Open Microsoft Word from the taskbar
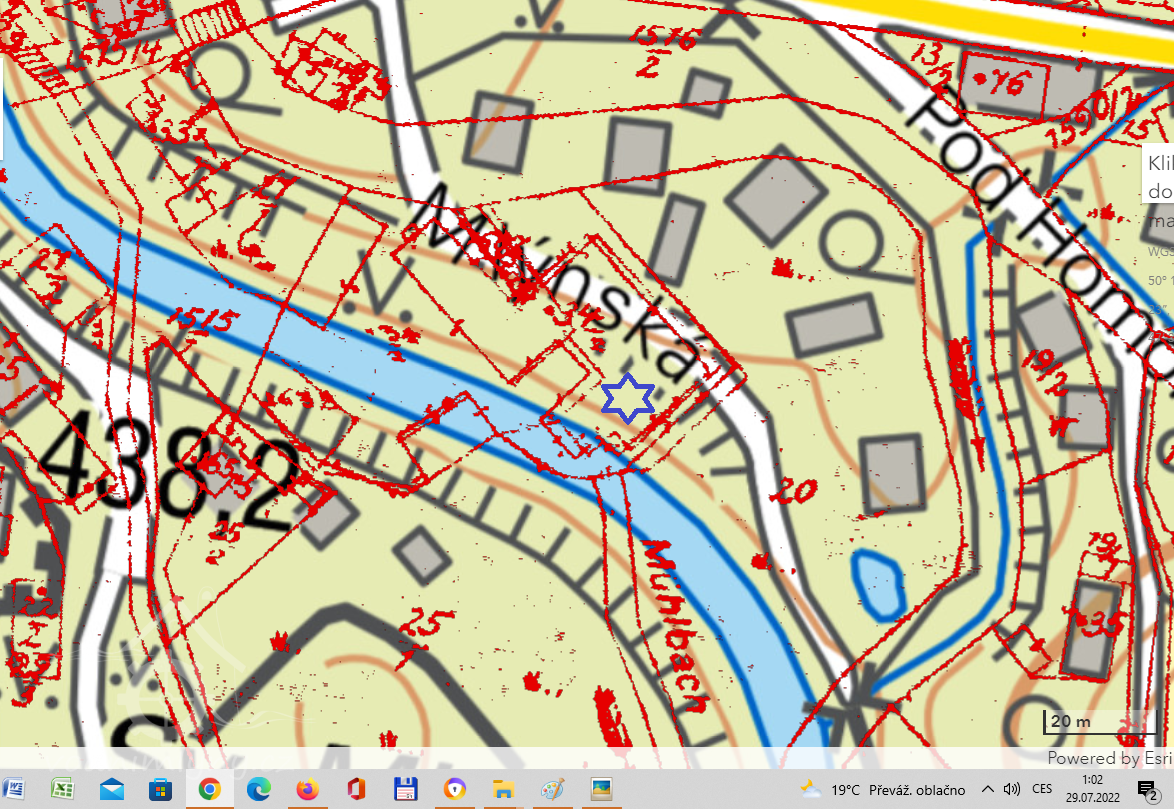Image resolution: width=1174 pixels, height=809 pixels. (x=14, y=789)
